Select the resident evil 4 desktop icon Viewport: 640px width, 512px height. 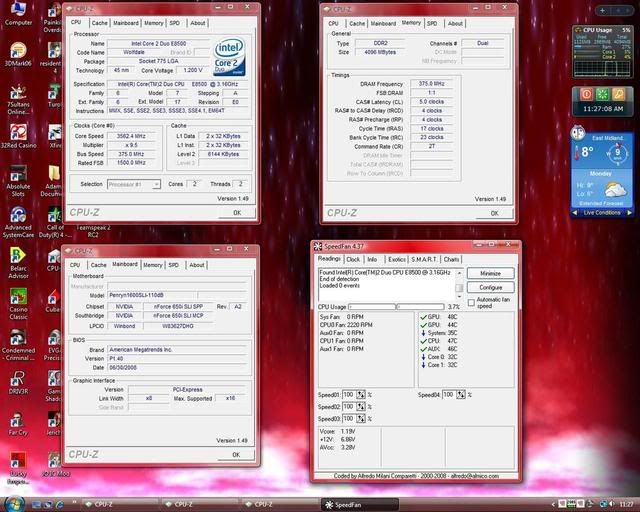click(x=52, y=57)
